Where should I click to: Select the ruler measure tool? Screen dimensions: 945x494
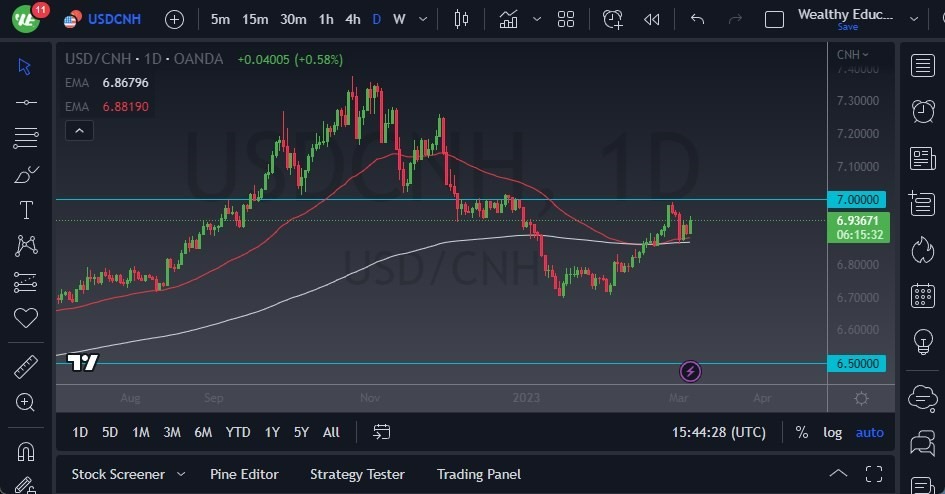26,366
